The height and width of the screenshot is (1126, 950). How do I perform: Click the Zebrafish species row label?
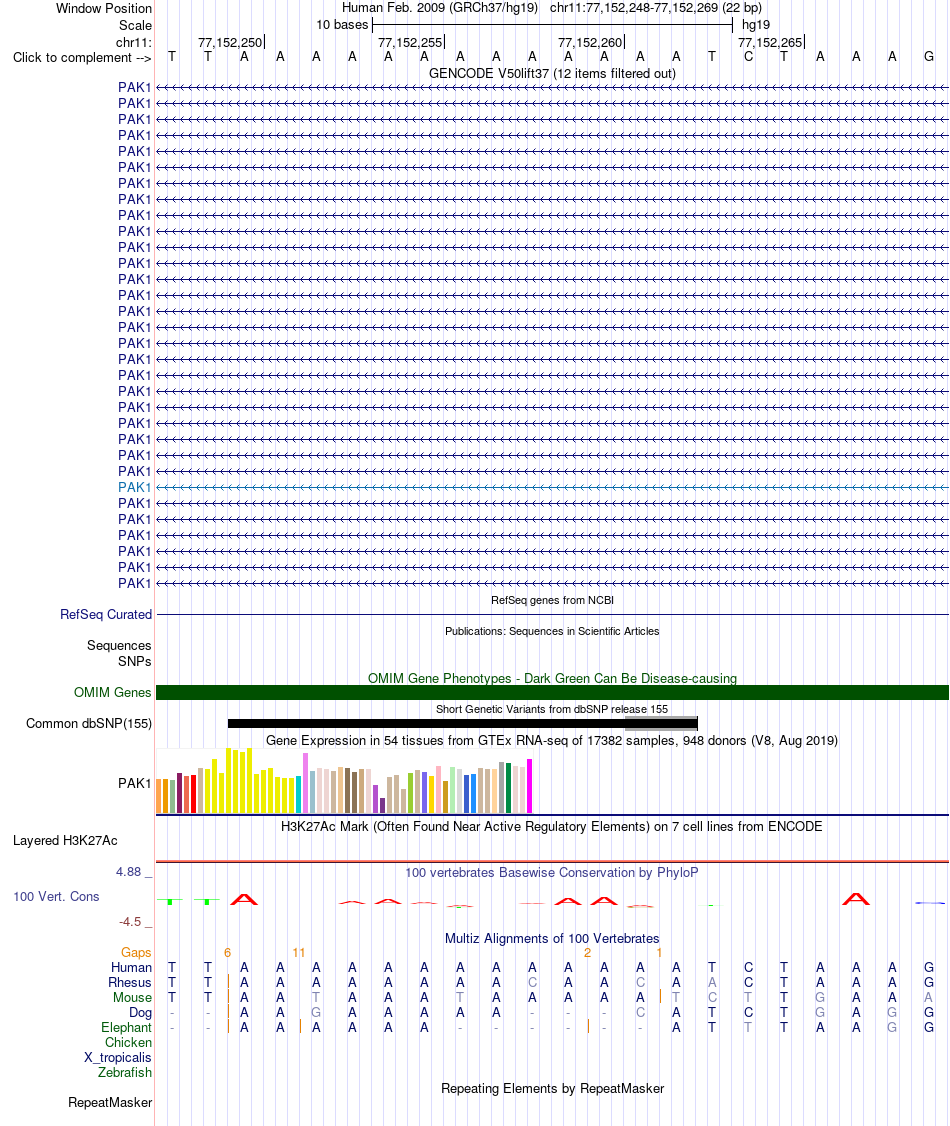coord(125,1073)
